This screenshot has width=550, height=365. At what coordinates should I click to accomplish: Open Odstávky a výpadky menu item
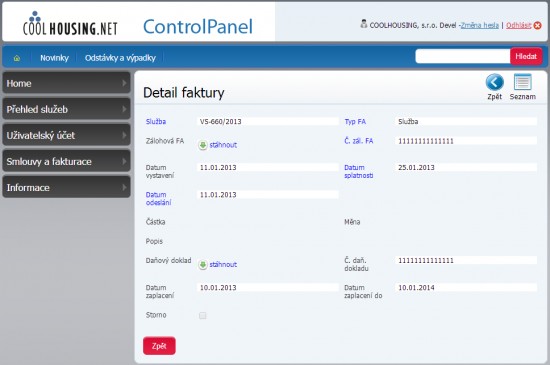pos(120,58)
